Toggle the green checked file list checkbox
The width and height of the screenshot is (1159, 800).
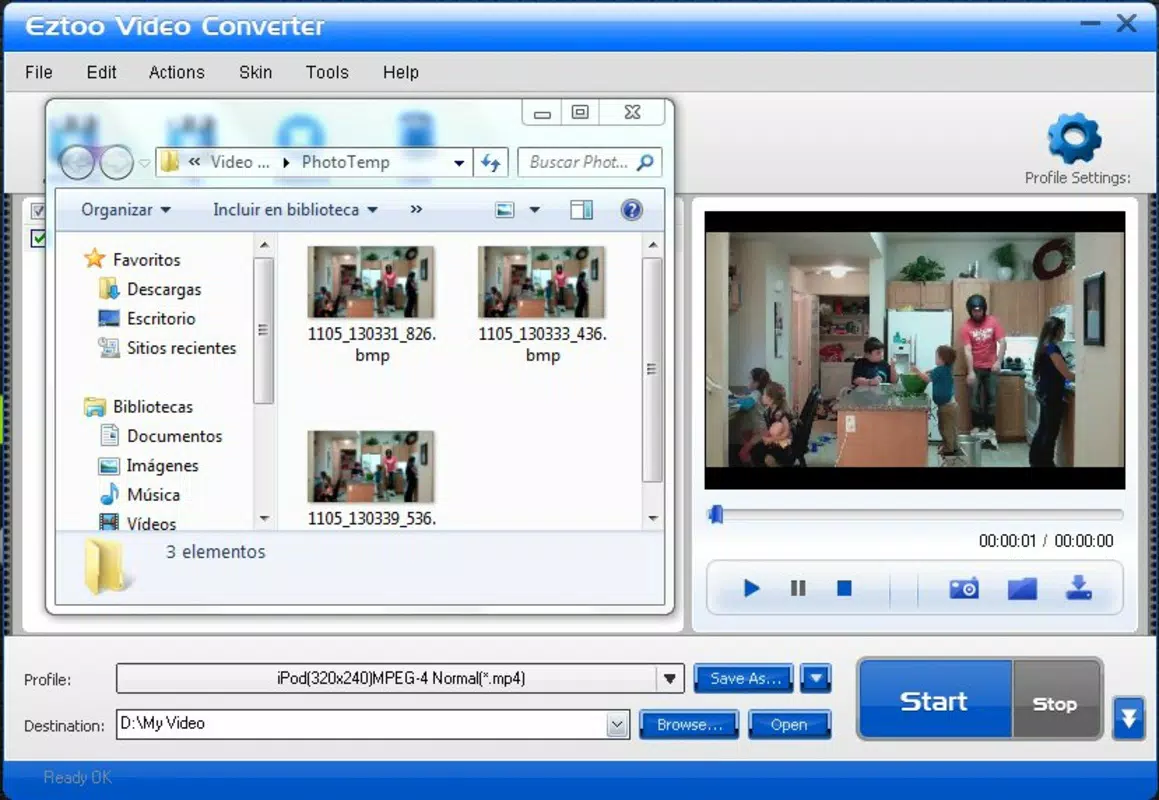click(x=38, y=238)
